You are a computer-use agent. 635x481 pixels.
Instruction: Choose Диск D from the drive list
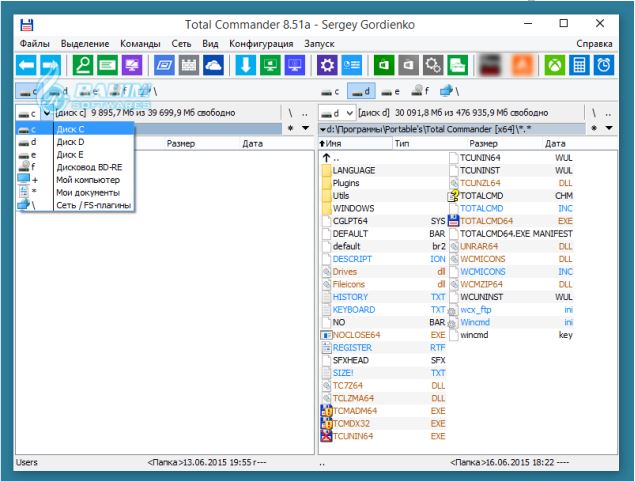[x=70, y=142]
